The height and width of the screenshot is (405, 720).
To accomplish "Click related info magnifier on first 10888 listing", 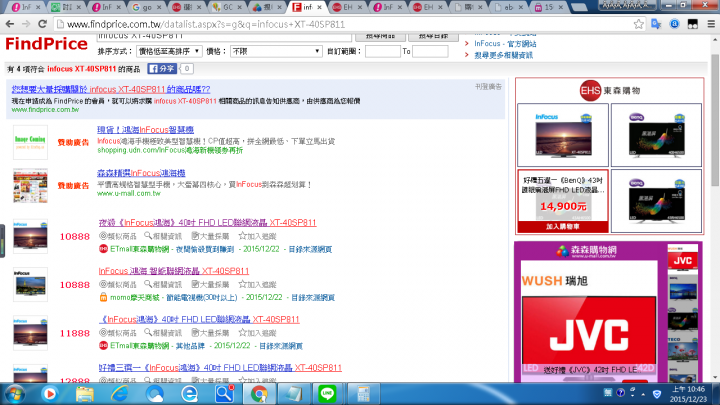I will tap(148, 236).
